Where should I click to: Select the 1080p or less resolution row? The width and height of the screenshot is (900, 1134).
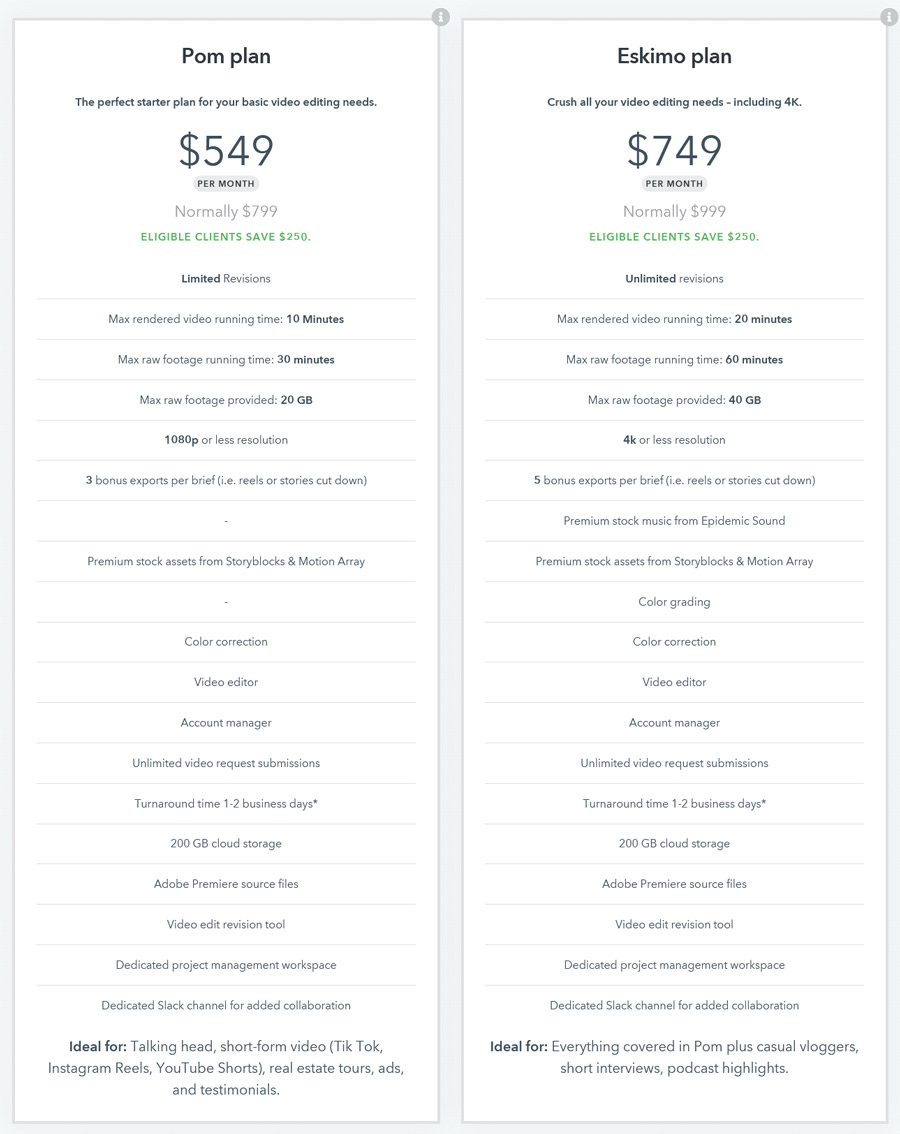[x=226, y=440]
